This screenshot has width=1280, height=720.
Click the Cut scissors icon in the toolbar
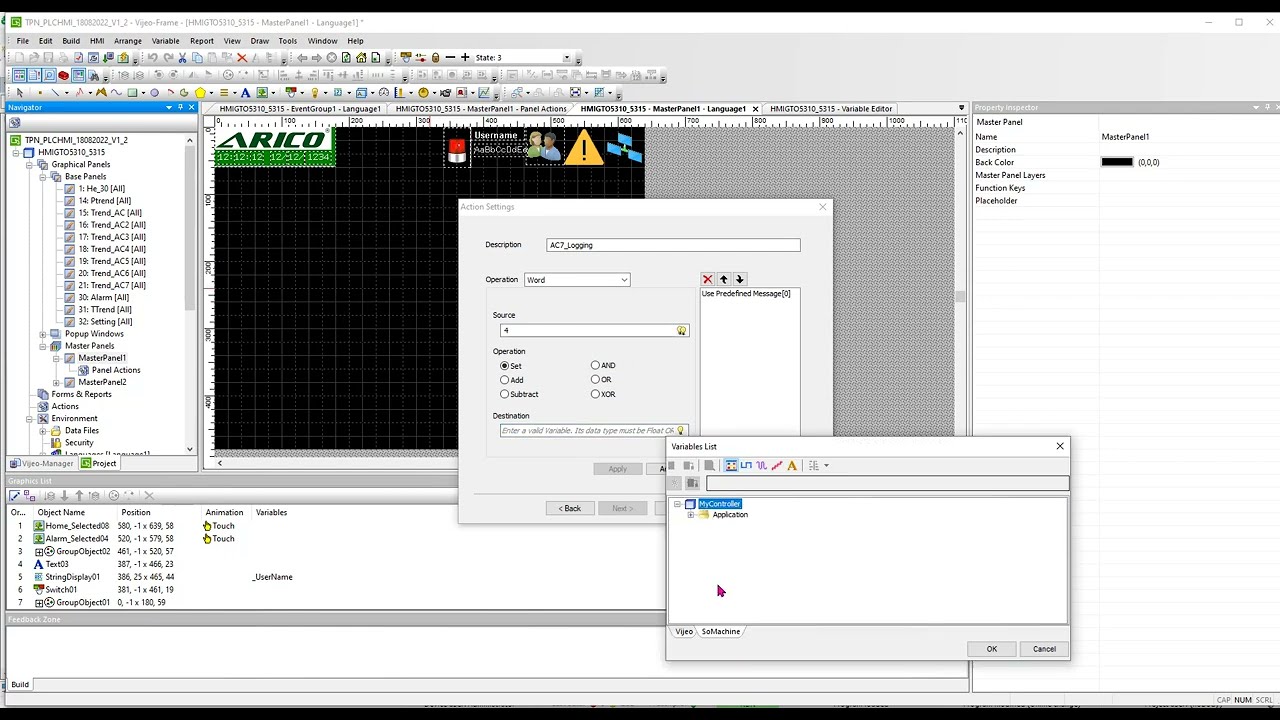point(182,57)
